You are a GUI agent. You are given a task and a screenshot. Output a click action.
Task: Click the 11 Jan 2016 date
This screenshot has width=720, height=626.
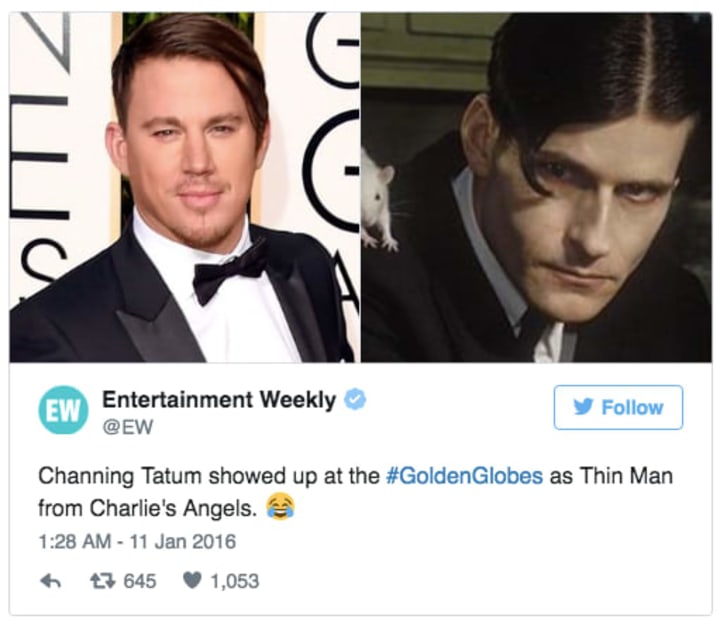pyautogui.click(x=183, y=542)
